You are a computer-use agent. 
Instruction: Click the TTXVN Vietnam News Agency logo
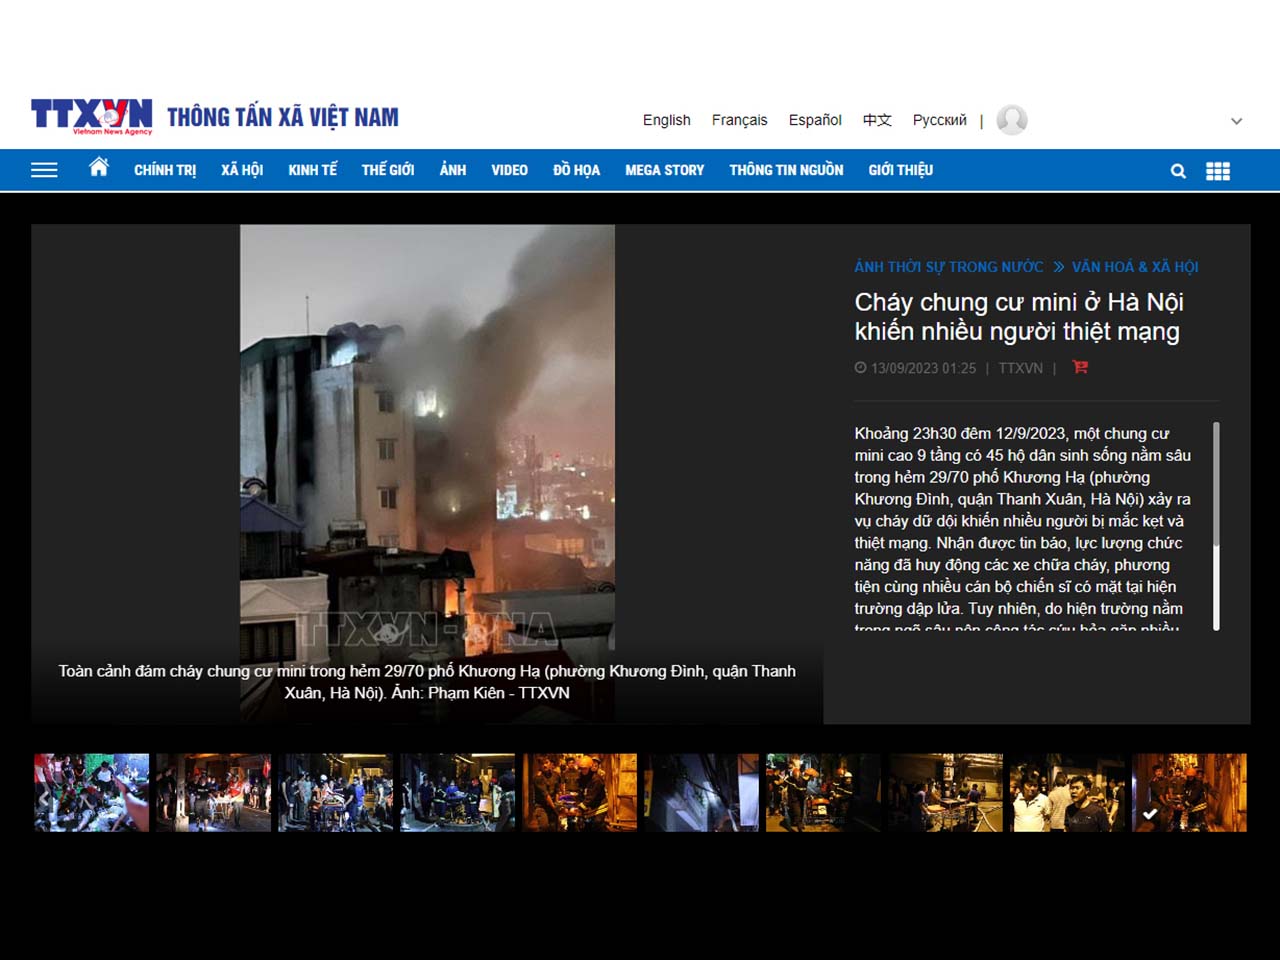[92, 117]
